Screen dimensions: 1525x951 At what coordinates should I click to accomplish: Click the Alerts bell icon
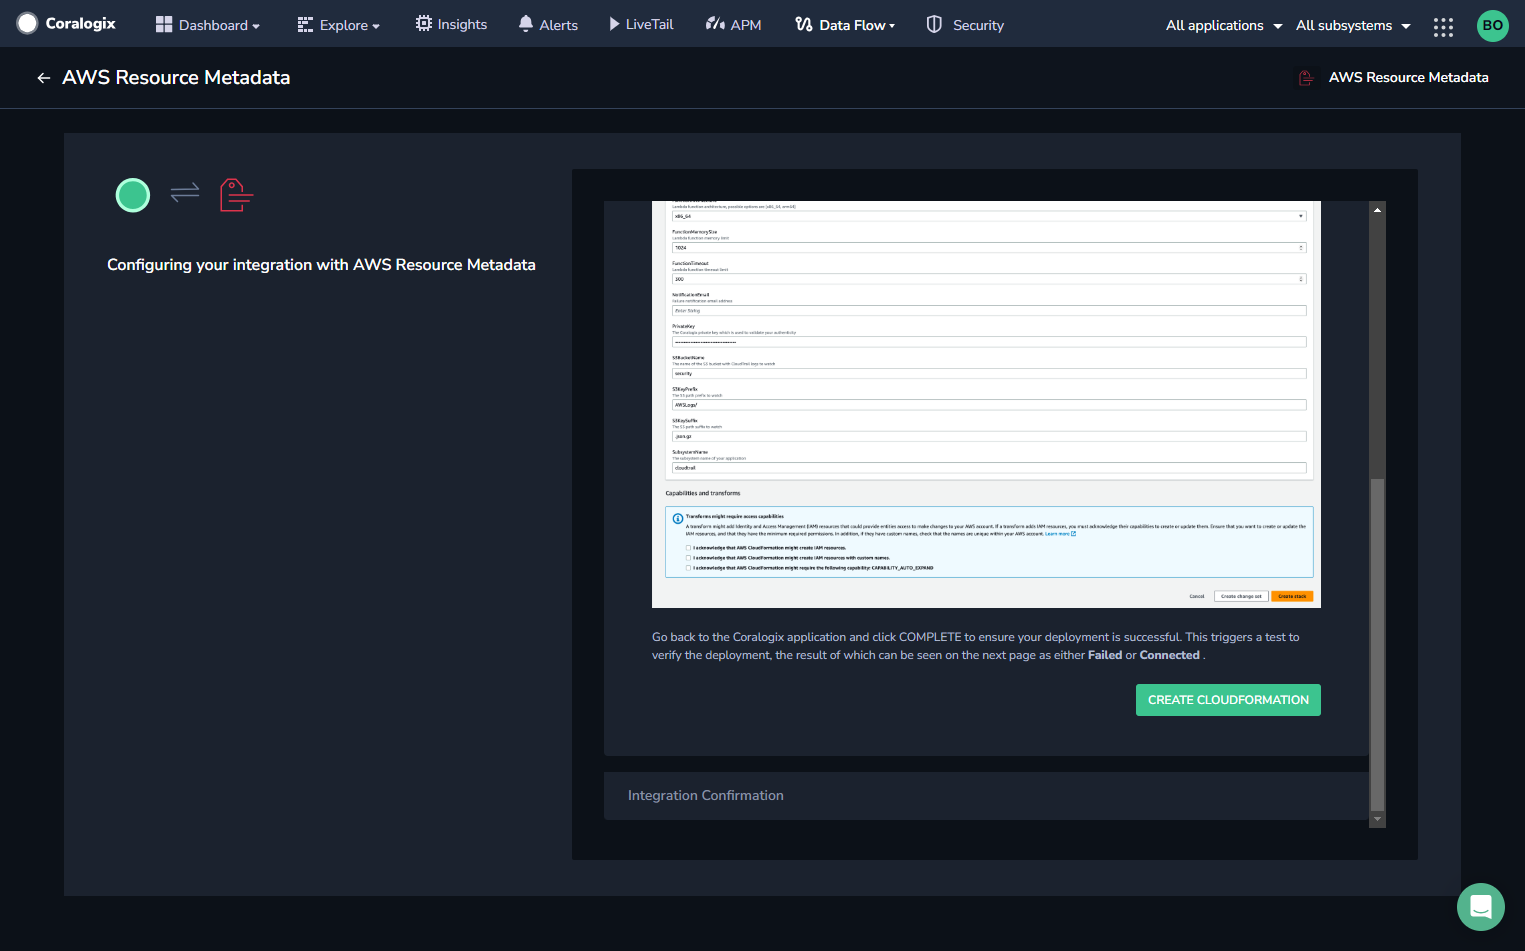(x=526, y=23)
